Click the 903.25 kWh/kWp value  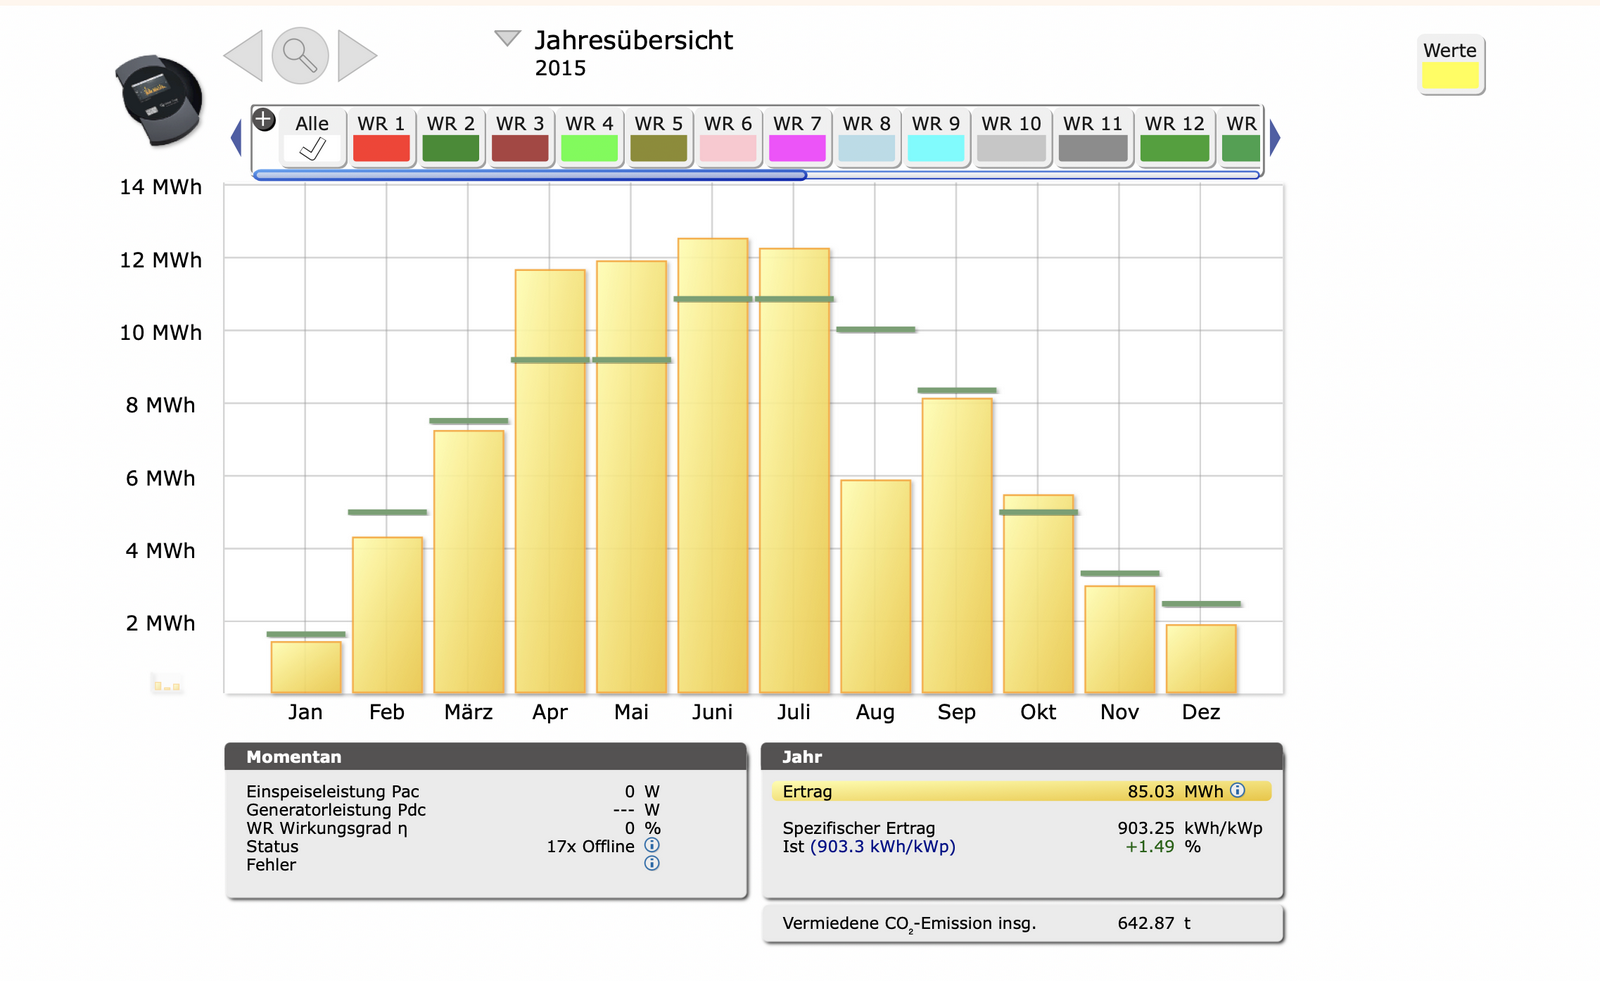click(x=1189, y=828)
